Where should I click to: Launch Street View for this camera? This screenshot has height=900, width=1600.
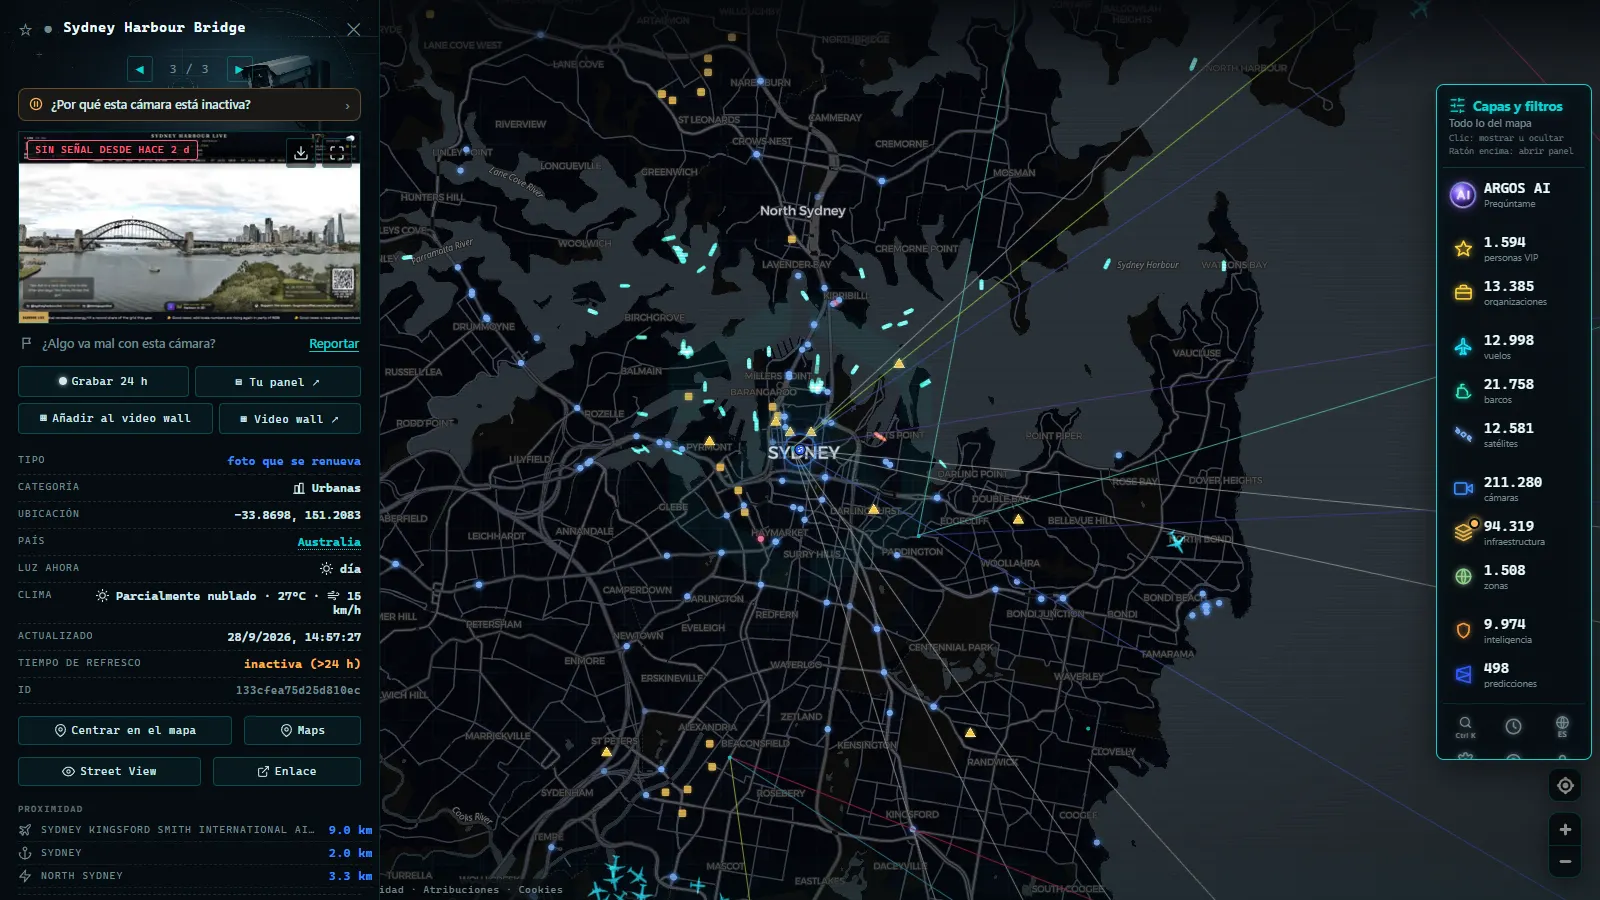click(x=109, y=771)
